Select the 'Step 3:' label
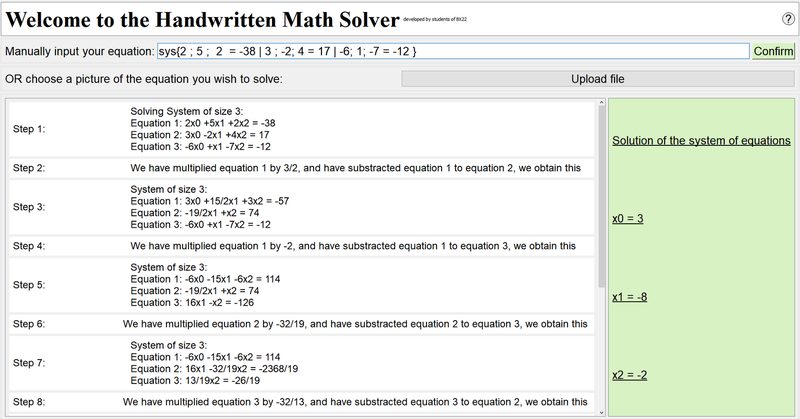 pyautogui.click(x=29, y=207)
